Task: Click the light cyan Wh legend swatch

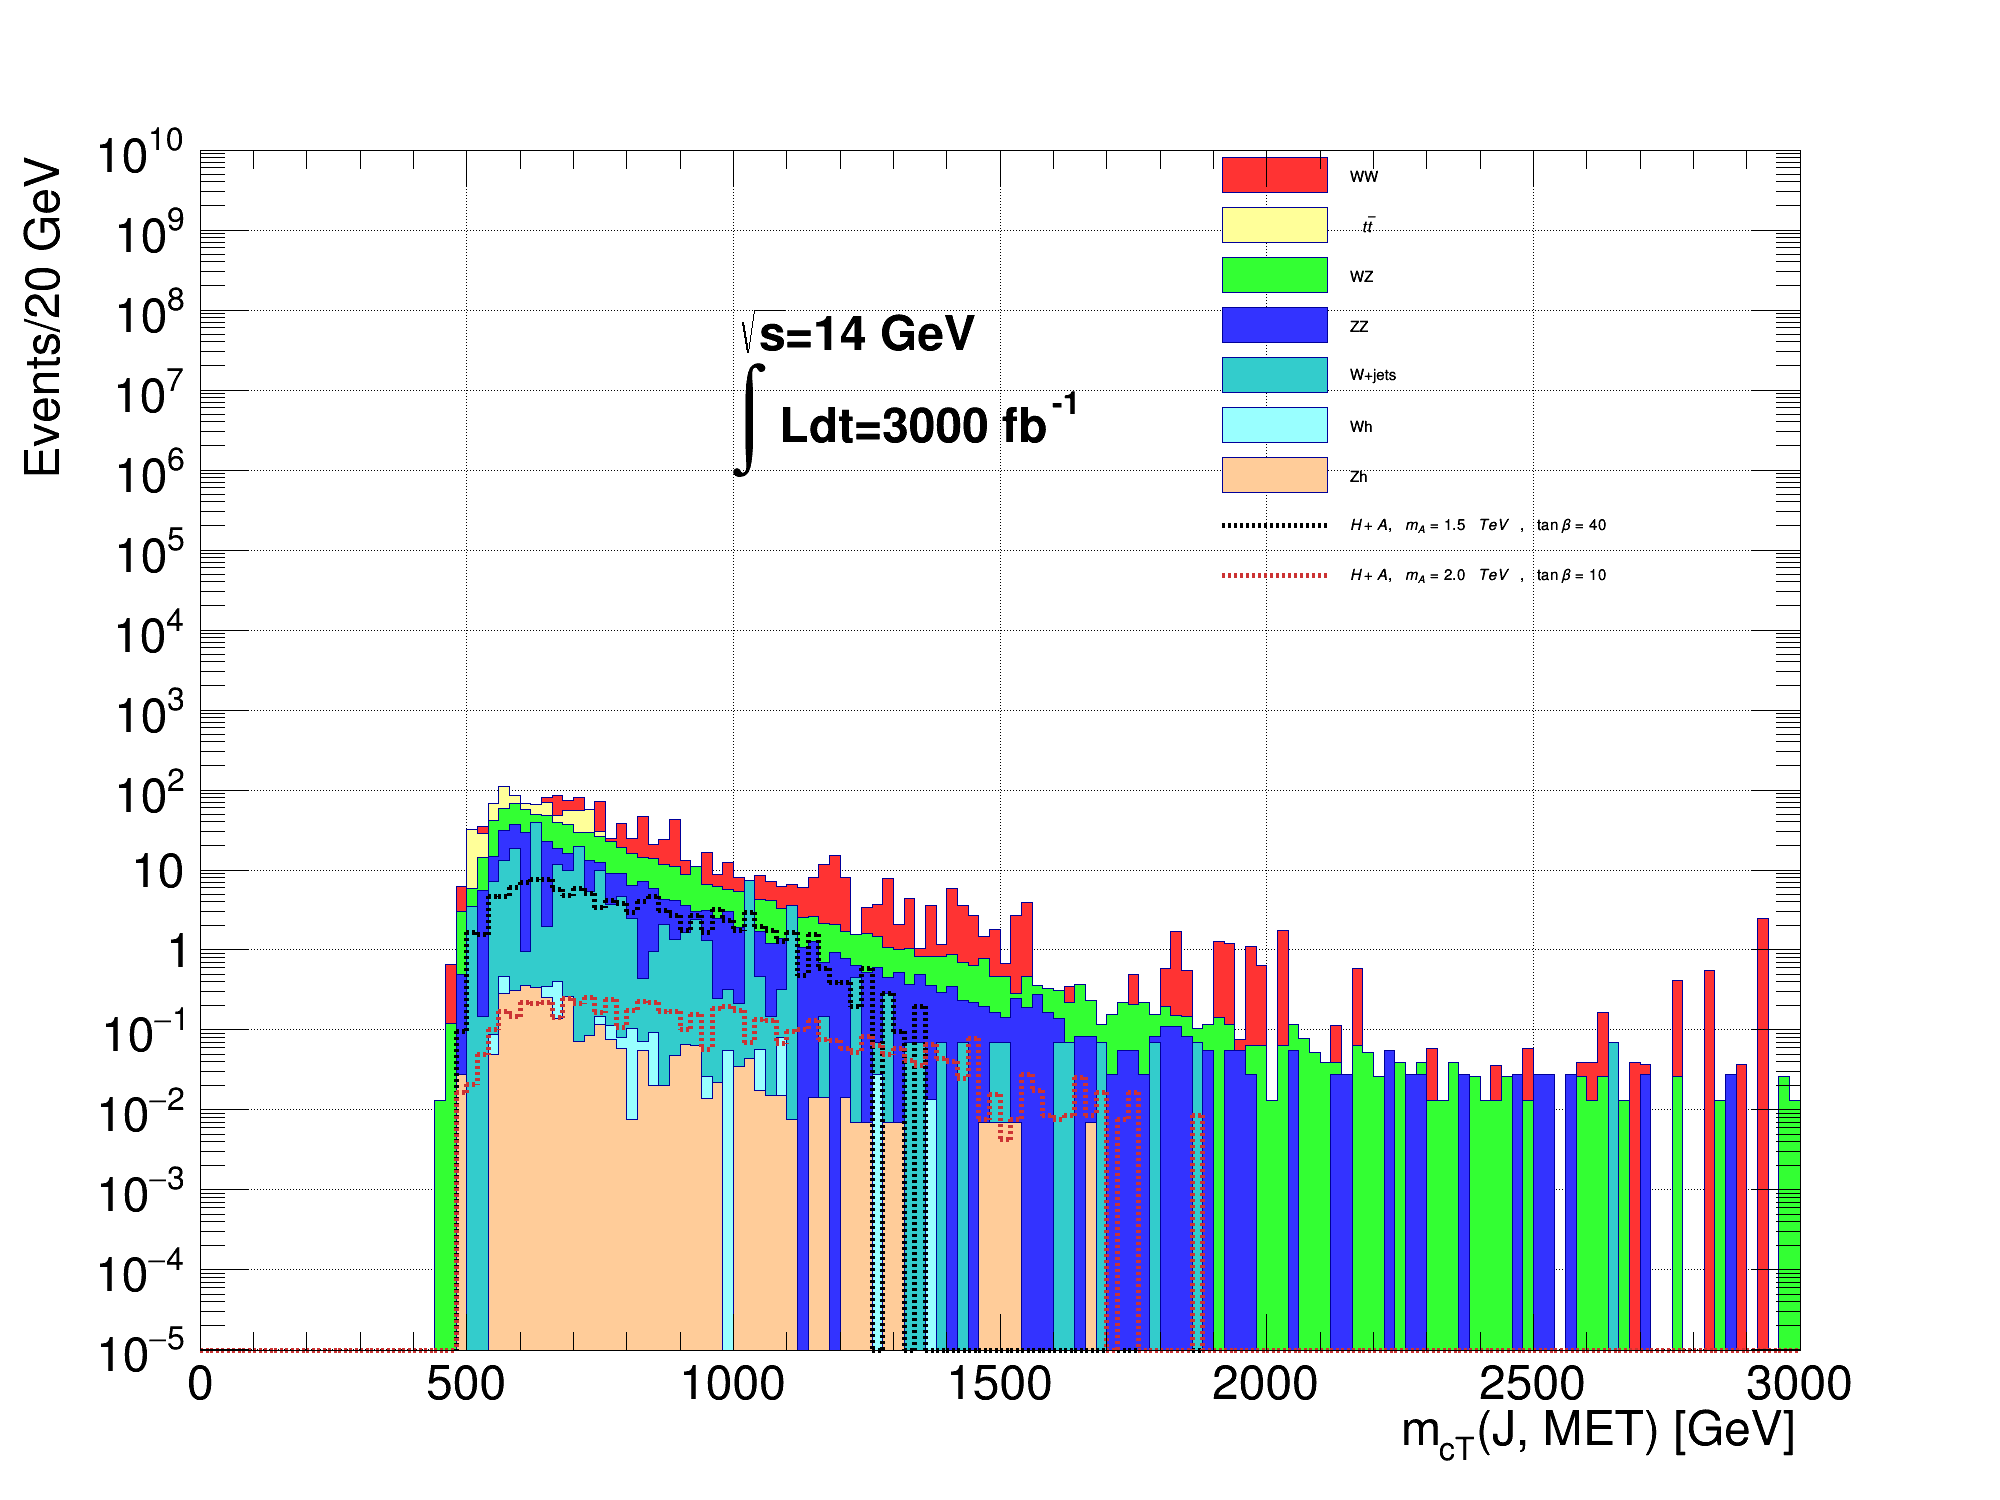Action: click(1274, 425)
